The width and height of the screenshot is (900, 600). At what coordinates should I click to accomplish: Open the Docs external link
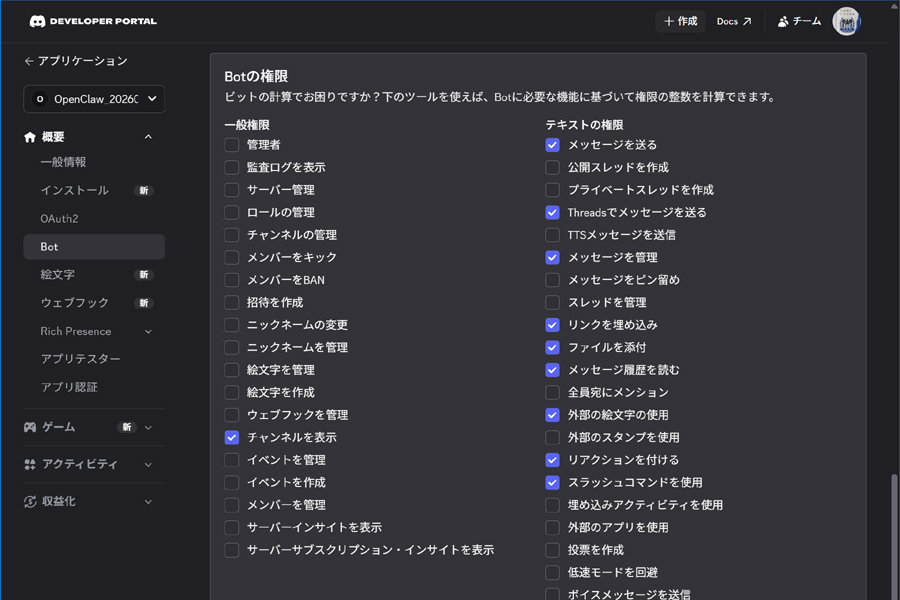734,20
